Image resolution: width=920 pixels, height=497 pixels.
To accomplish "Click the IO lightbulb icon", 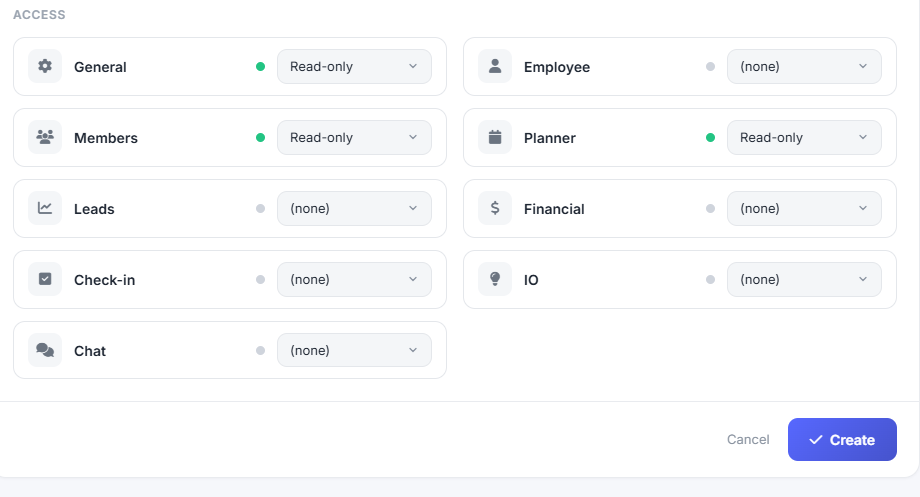I will pos(495,279).
